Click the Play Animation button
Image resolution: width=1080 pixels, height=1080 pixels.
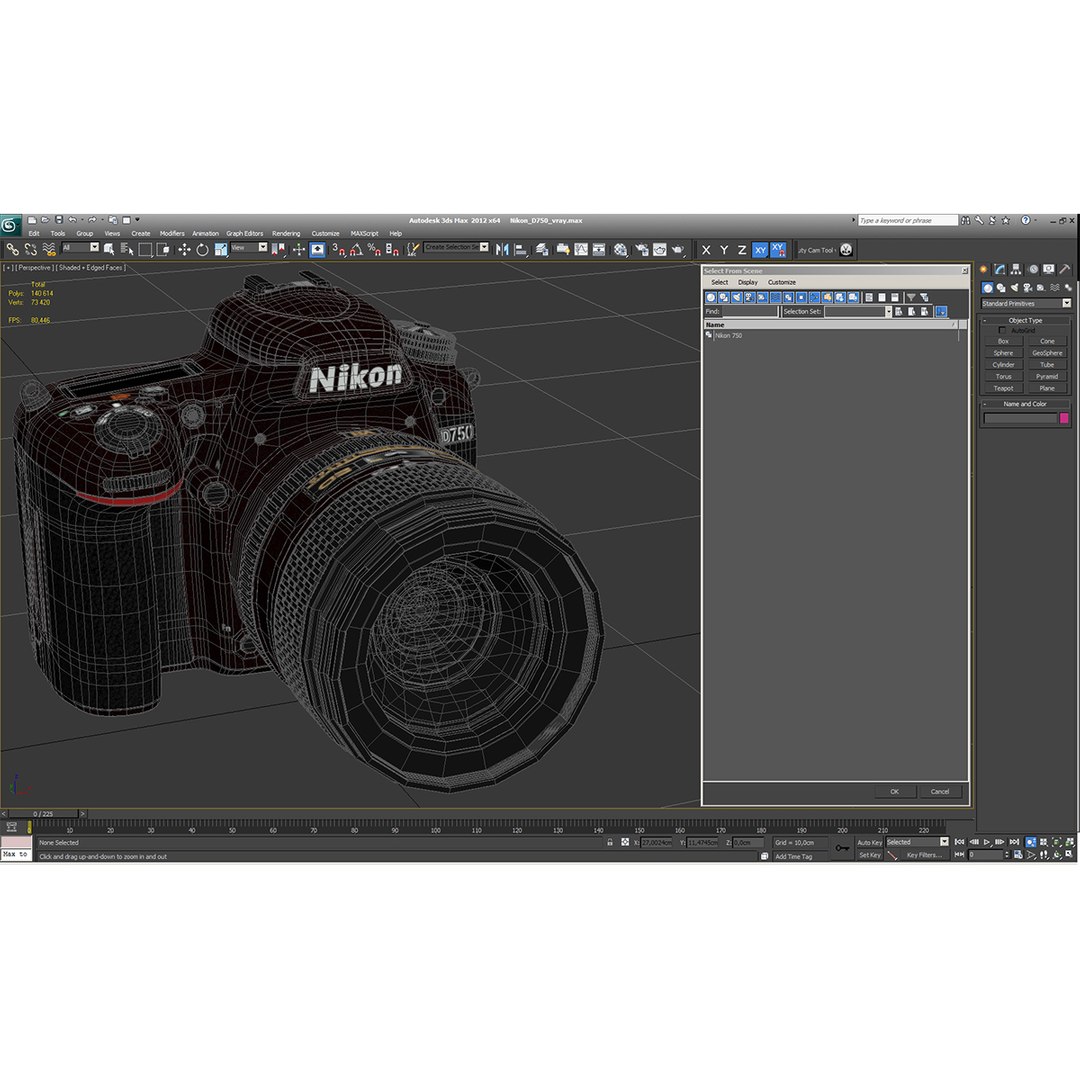[x=987, y=842]
